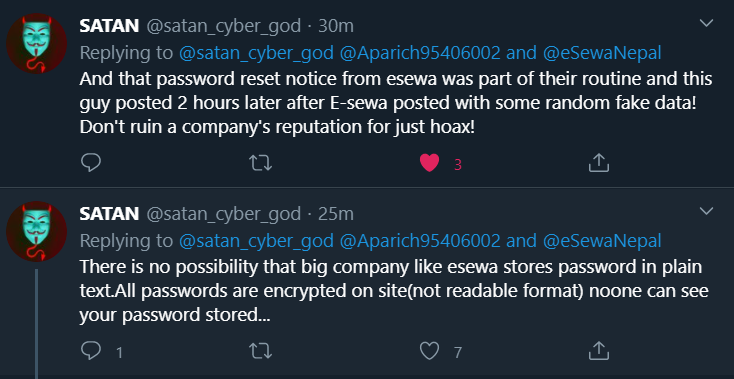Reply to the 30m tweet about password reset
Image resolution: width=734 pixels, height=379 pixels.
point(91,163)
